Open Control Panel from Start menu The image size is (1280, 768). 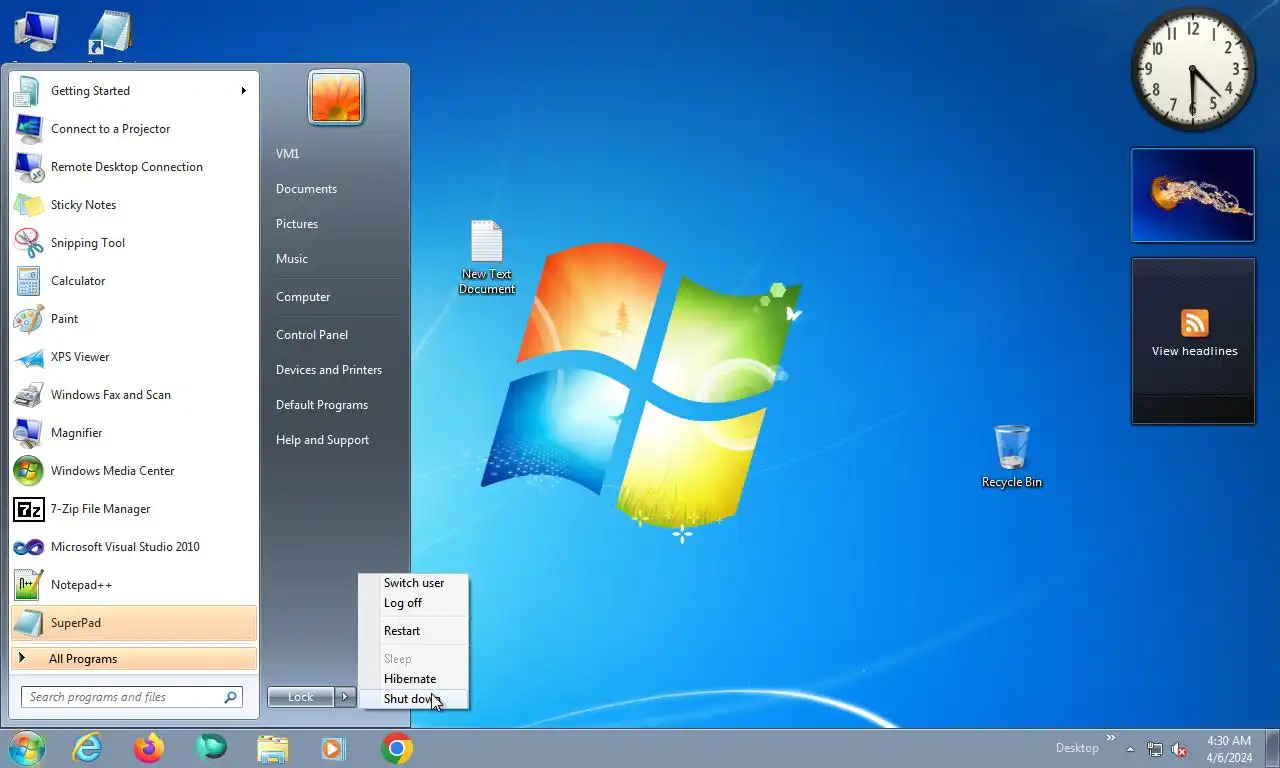pyautogui.click(x=312, y=335)
